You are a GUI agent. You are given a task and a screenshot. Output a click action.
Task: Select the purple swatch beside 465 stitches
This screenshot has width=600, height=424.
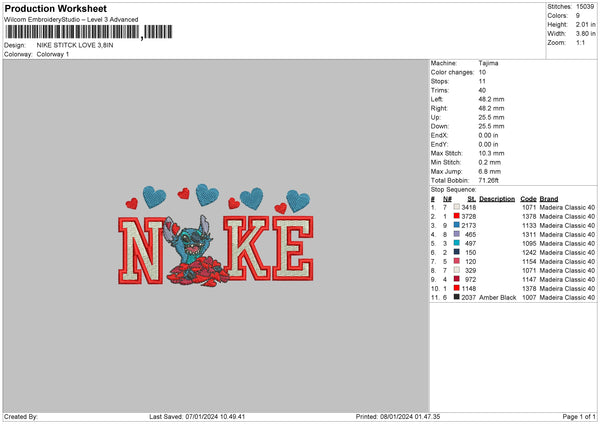[457, 234]
